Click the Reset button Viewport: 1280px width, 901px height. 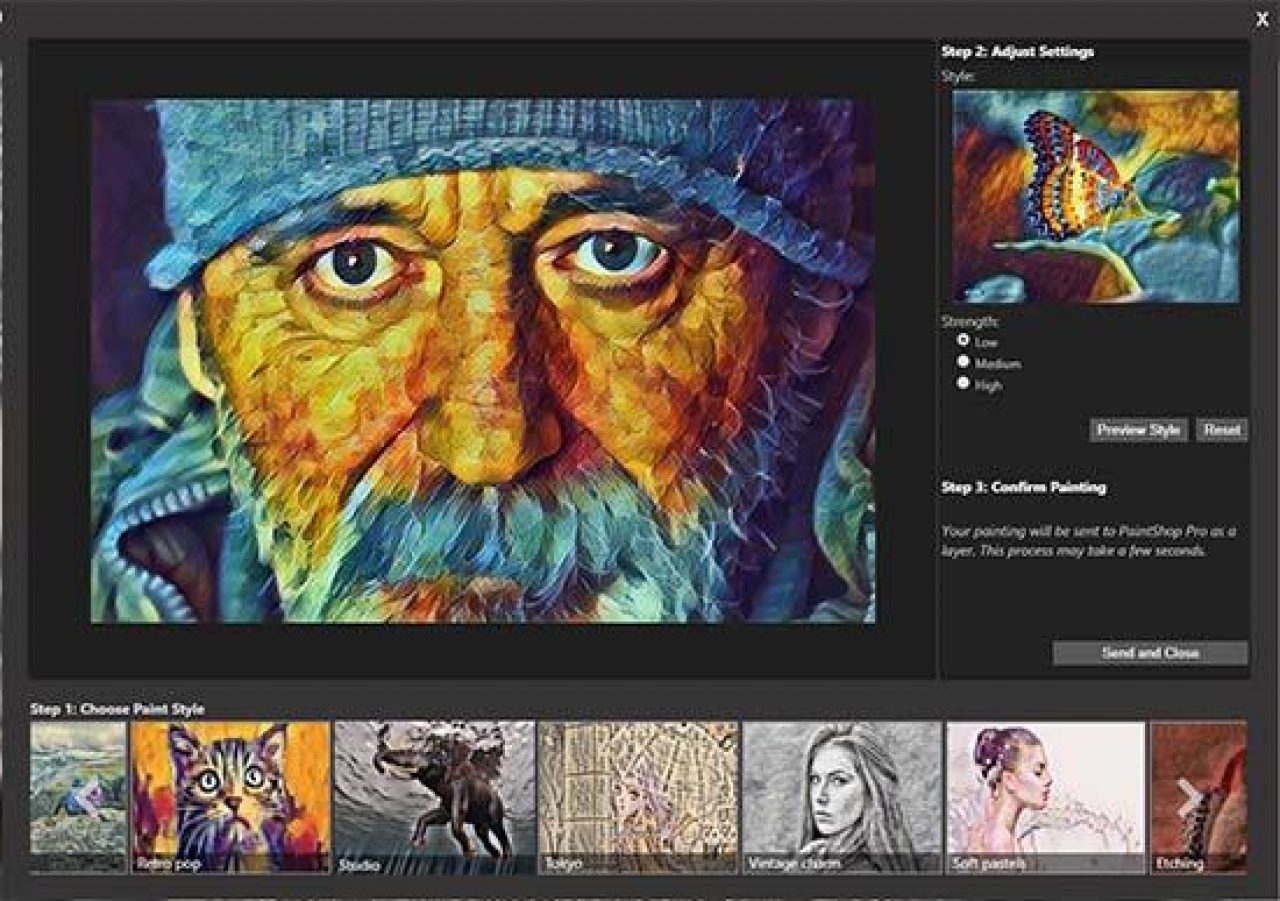click(x=1222, y=429)
